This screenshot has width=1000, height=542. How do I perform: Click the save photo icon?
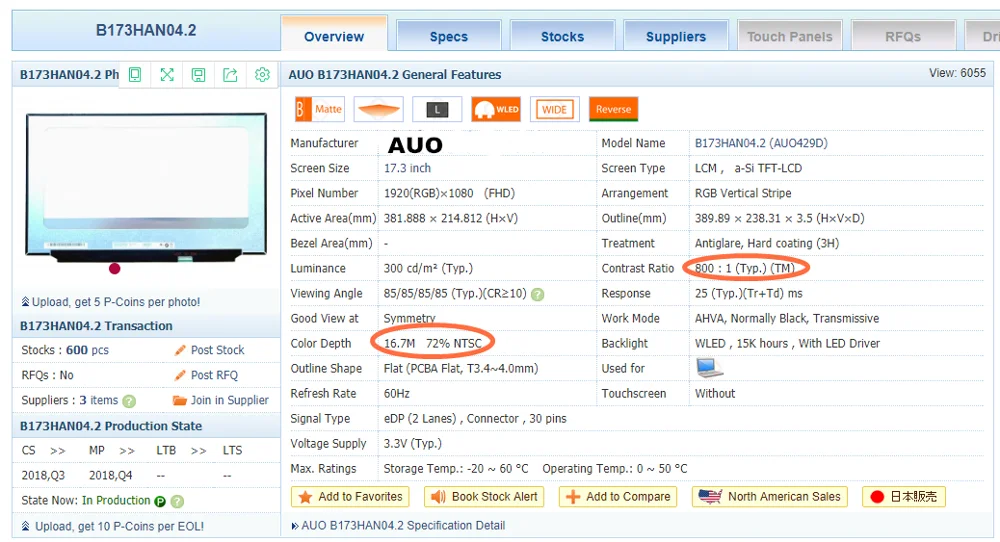tap(198, 75)
